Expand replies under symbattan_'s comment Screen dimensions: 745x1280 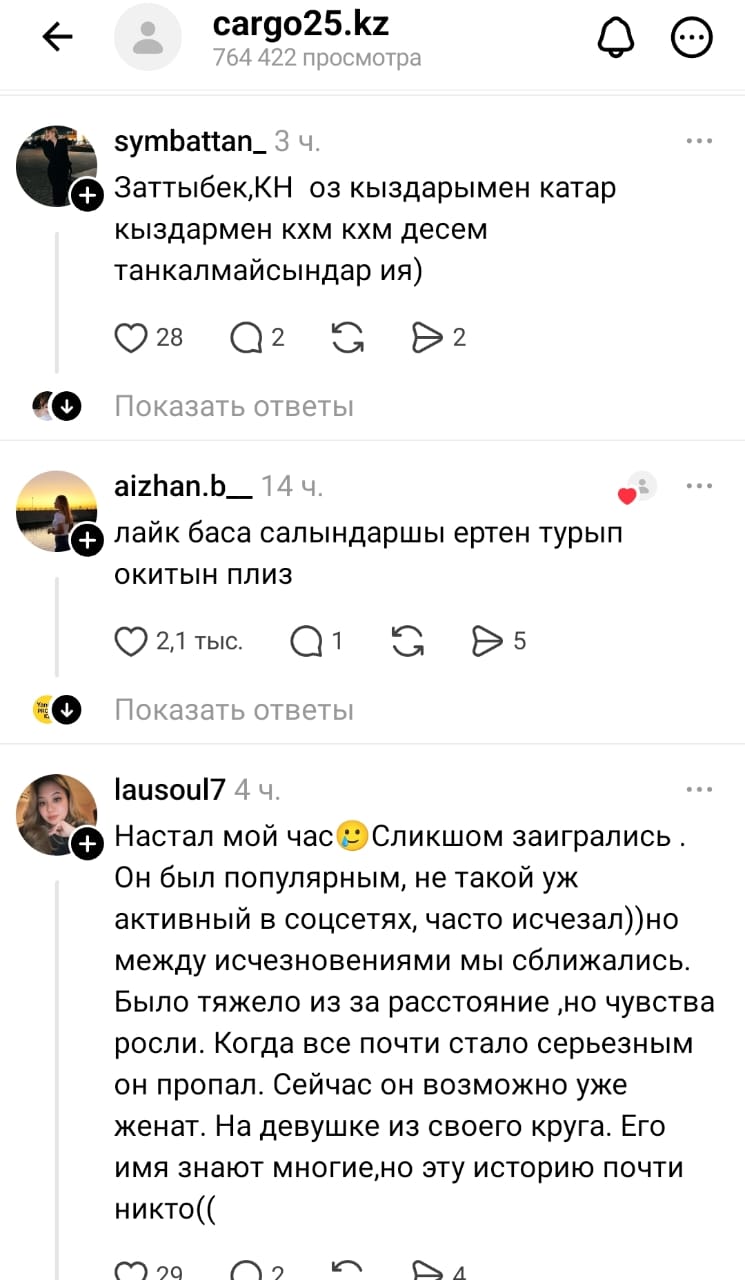(234, 407)
